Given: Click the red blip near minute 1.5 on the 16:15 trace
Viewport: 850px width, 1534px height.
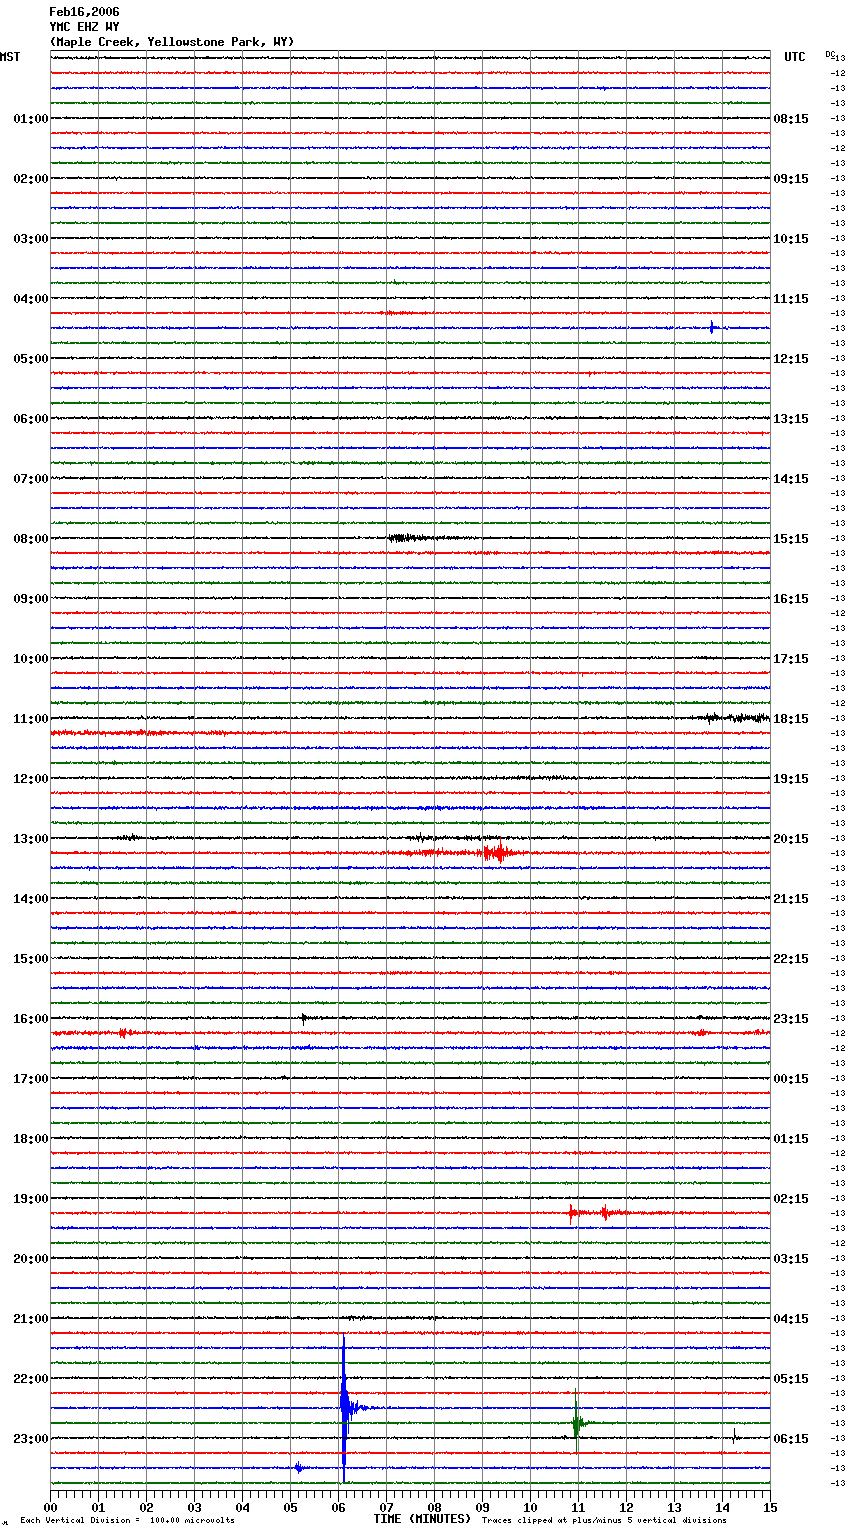Looking at the screenshot, I should click(x=123, y=1033).
